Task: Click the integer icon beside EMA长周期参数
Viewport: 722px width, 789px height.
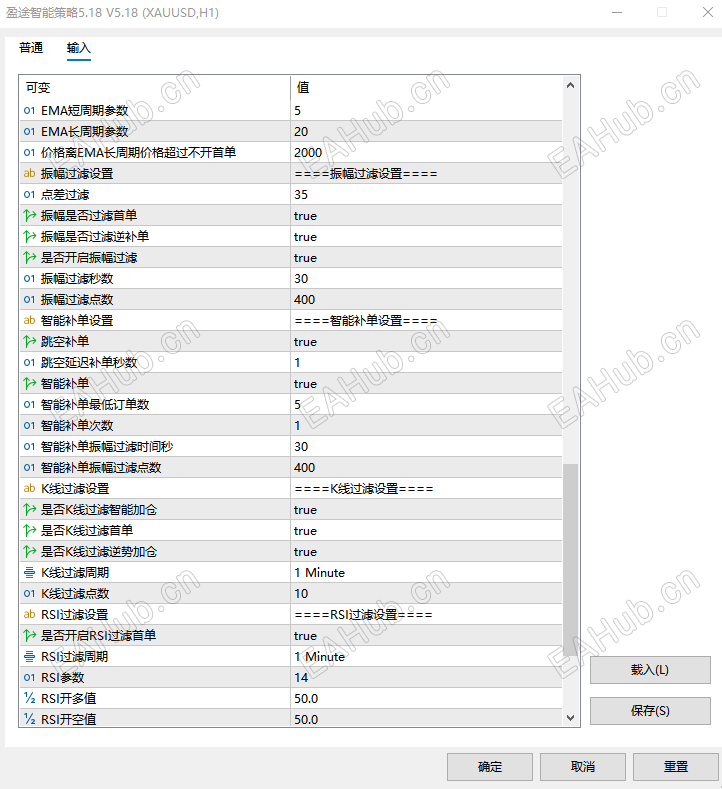Action: [x=29, y=131]
